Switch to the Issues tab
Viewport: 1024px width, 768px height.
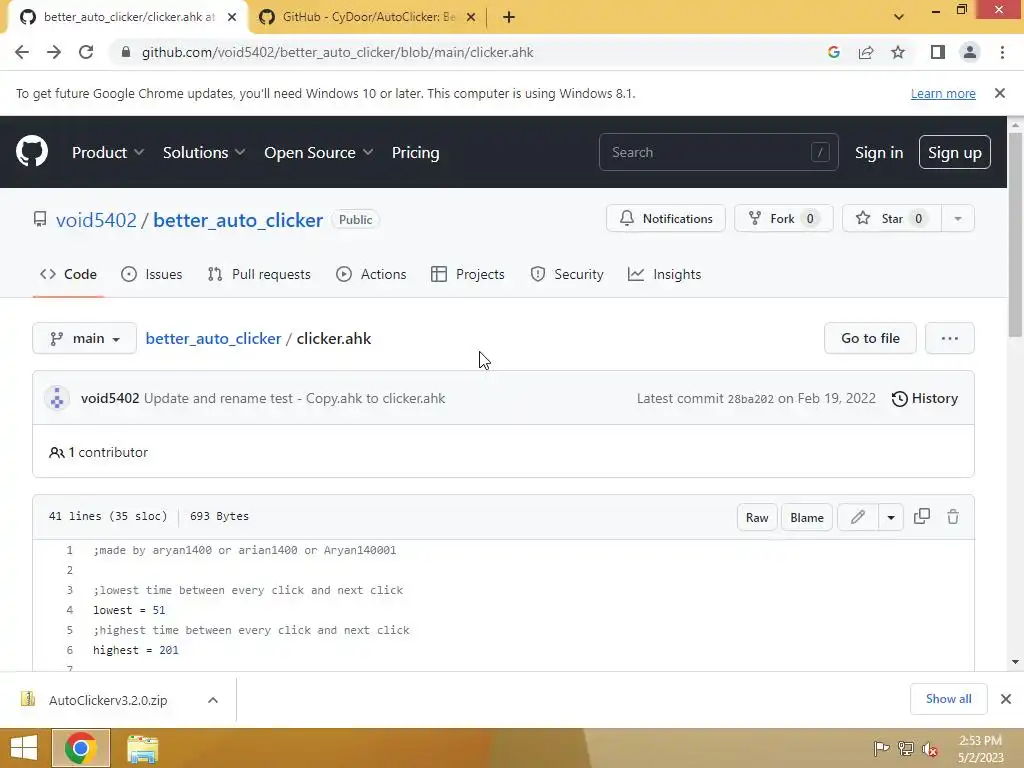click(152, 274)
